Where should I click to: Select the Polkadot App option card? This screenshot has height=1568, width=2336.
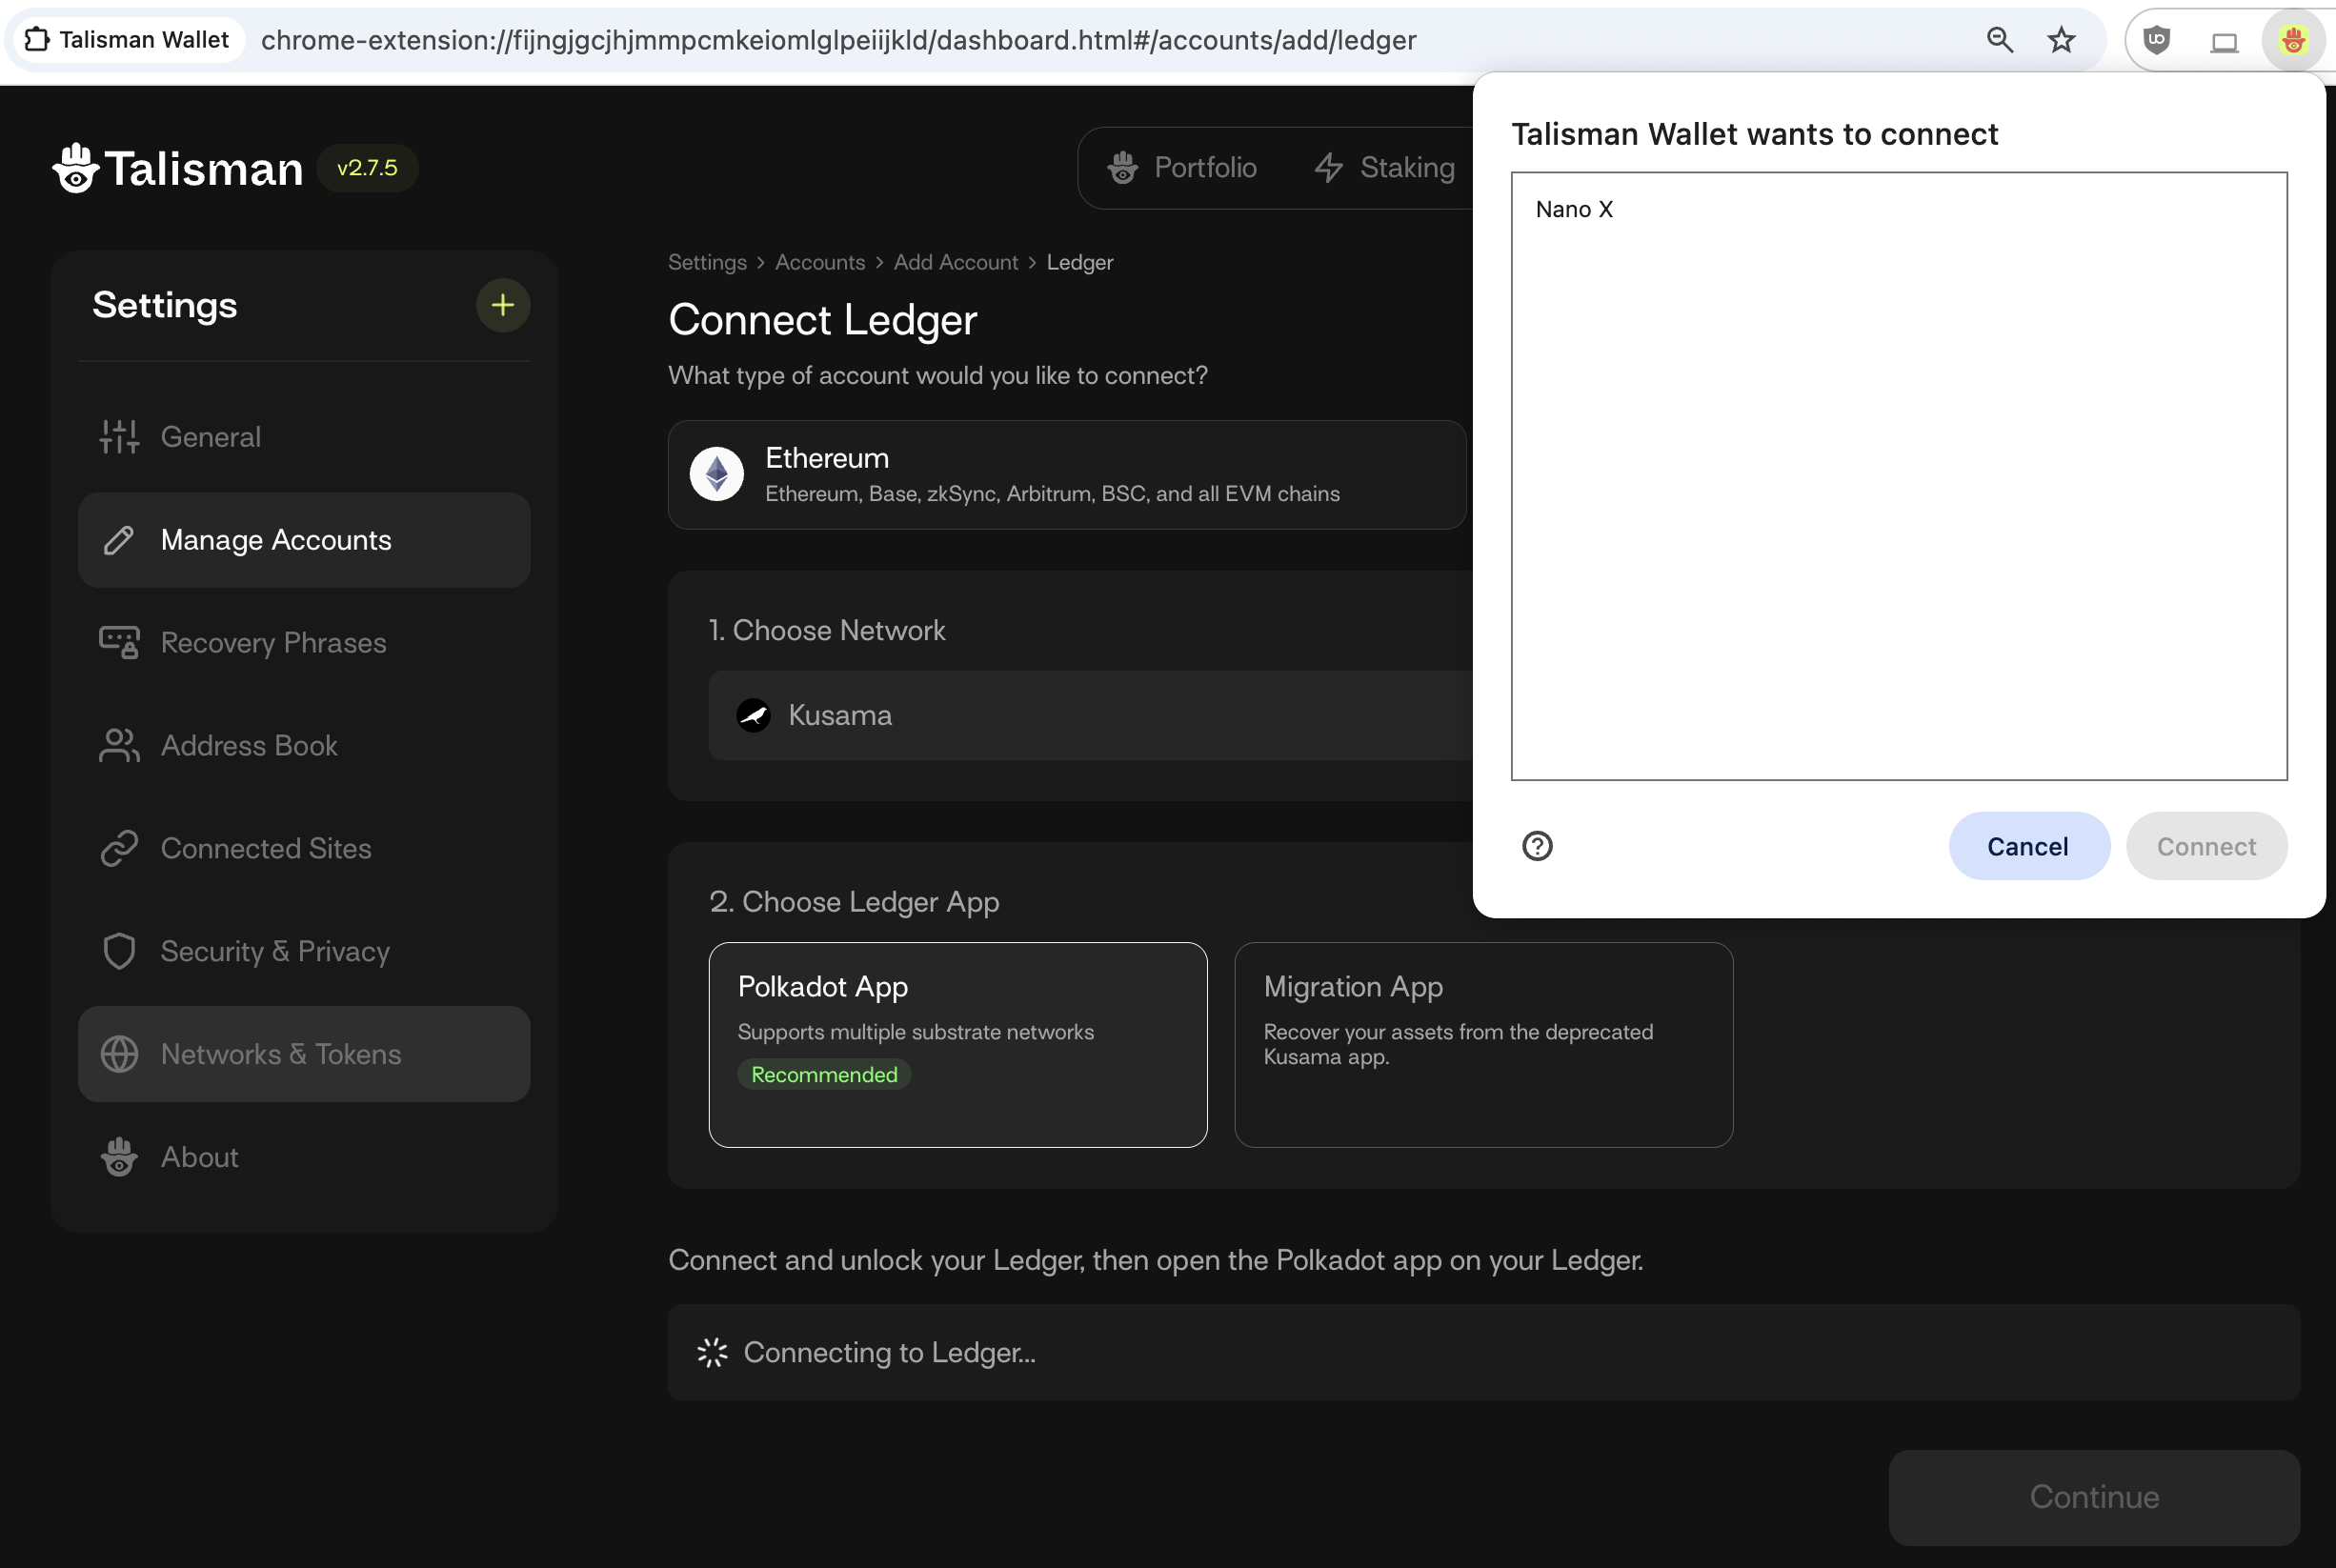[x=957, y=1043]
